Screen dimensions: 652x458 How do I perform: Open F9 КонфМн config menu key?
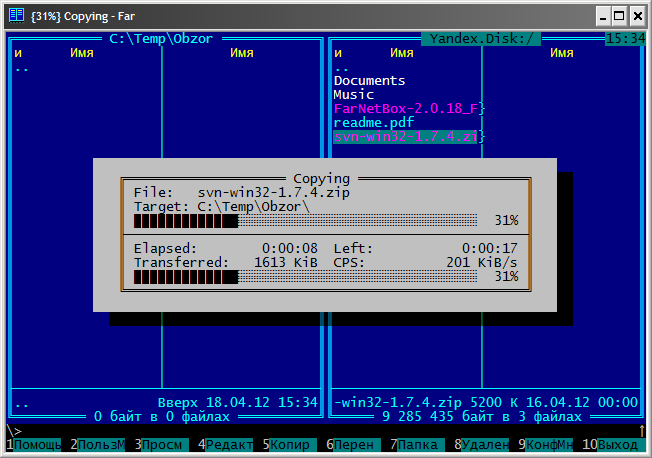[x=549, y=444]
